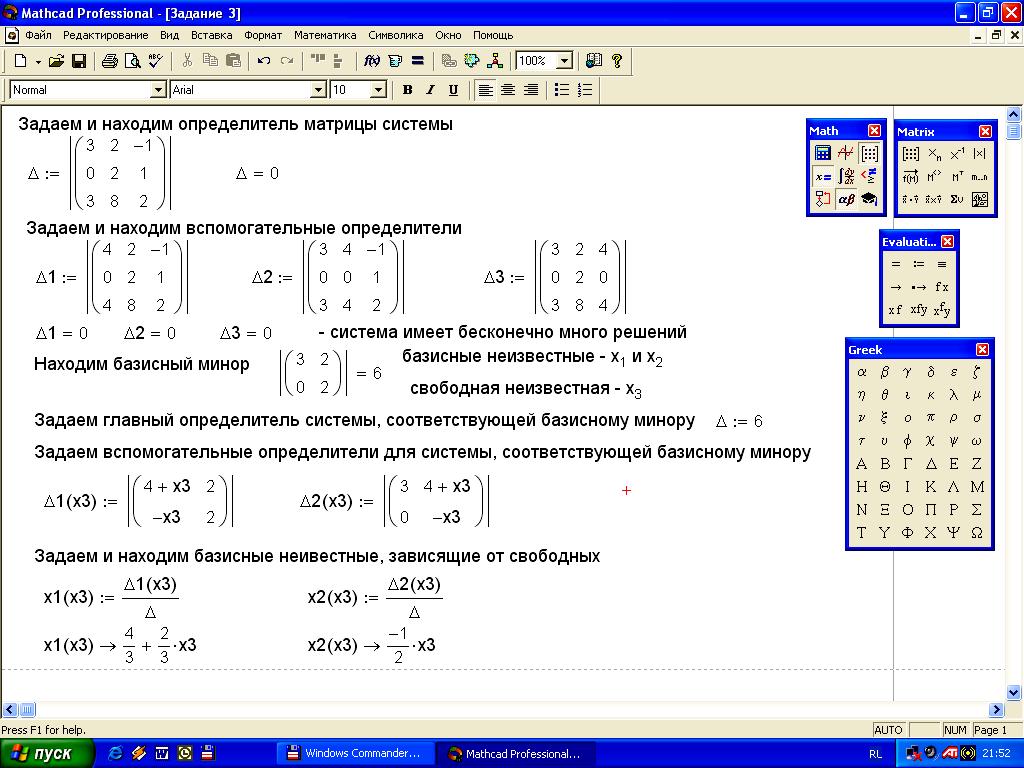The height and width of the screenshot is (768, 1024).
Task: Launch Internet Explorer from quick launch
Action: (116, 754)
